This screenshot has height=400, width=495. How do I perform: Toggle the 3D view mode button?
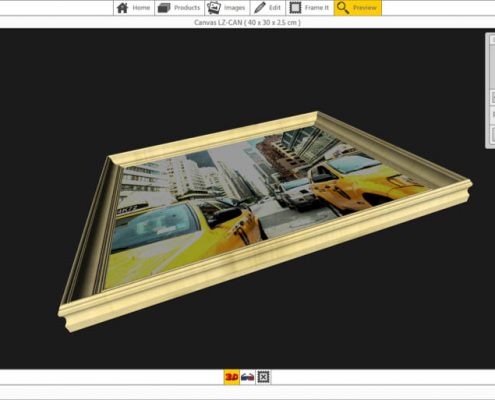click(x=232, y=377)
